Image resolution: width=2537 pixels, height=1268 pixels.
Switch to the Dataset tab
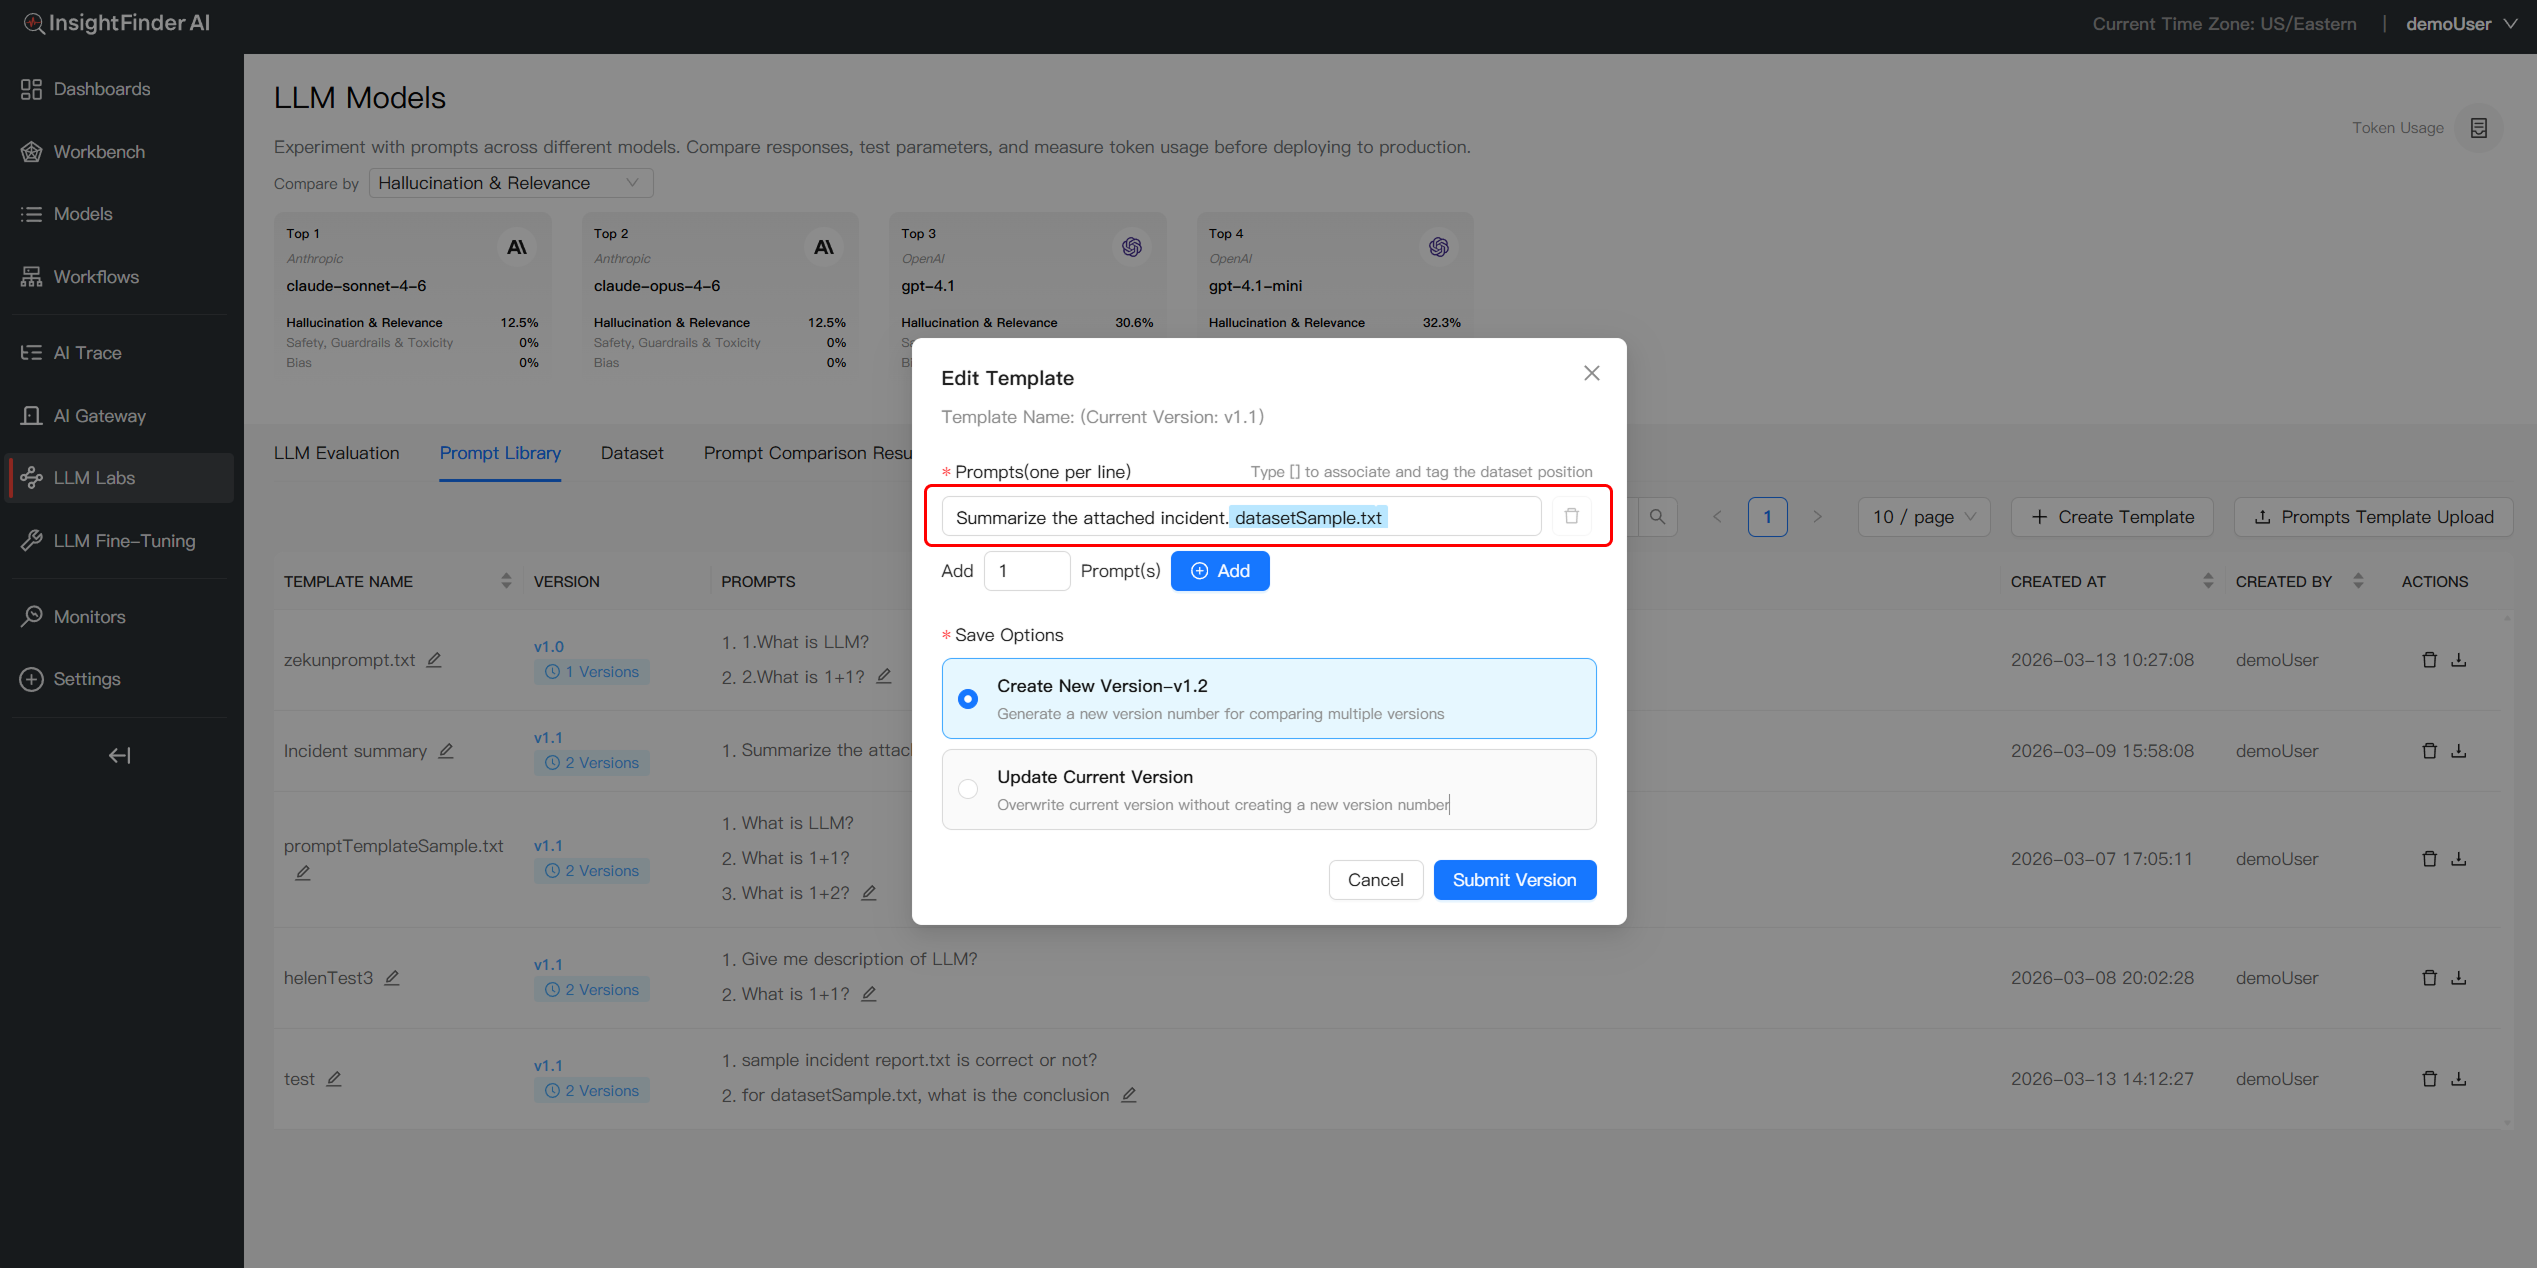point(631,453)
